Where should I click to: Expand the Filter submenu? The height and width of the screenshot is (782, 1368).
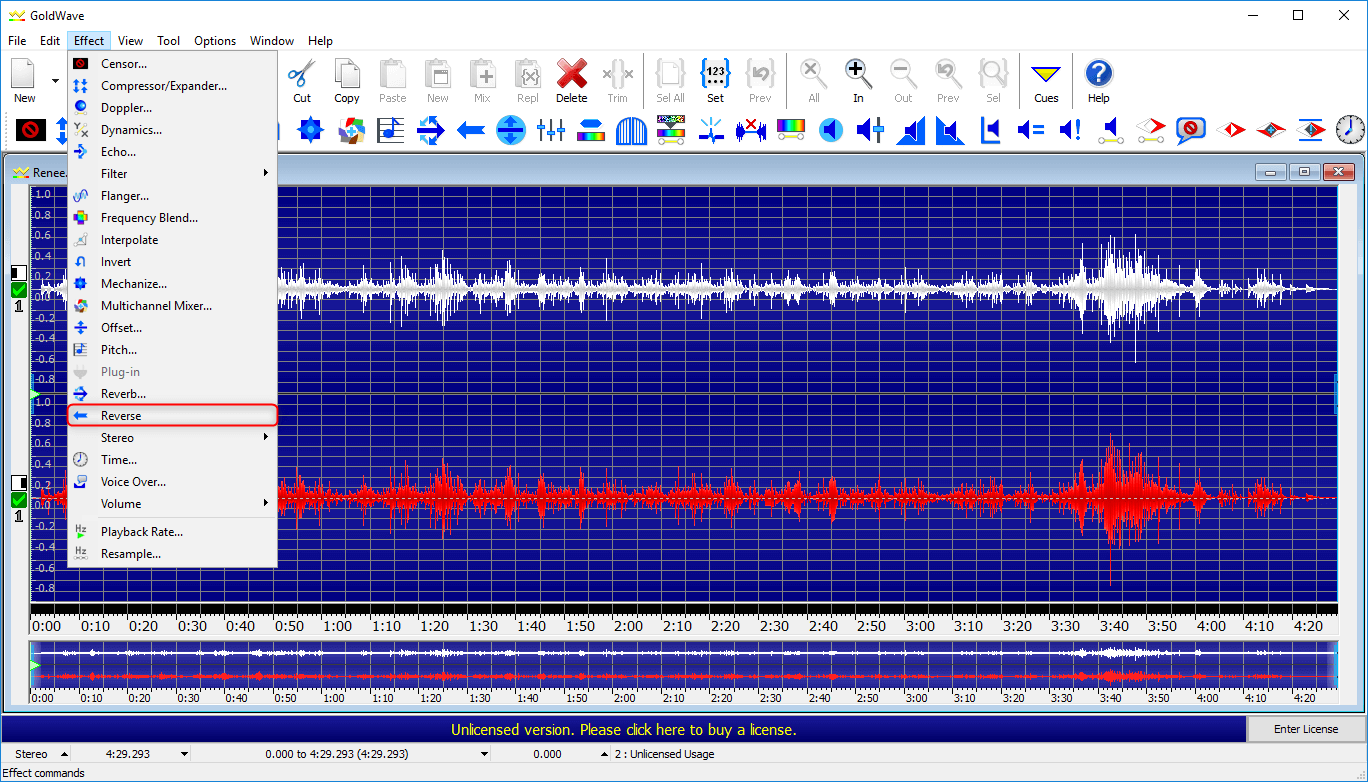coord(172,174)
